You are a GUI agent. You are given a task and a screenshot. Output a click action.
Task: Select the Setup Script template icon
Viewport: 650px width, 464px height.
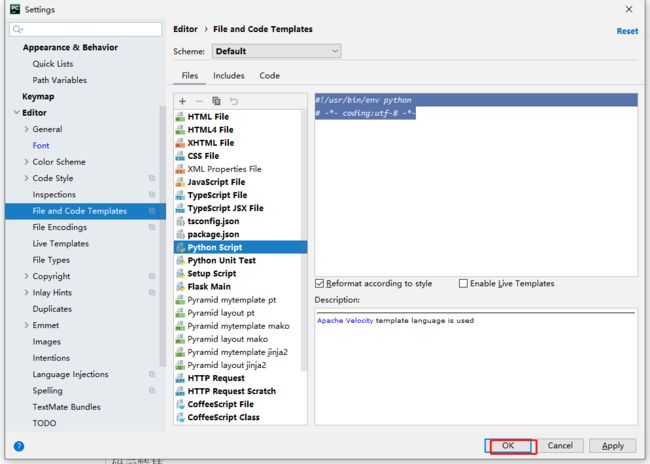click(x=180, y=274)
